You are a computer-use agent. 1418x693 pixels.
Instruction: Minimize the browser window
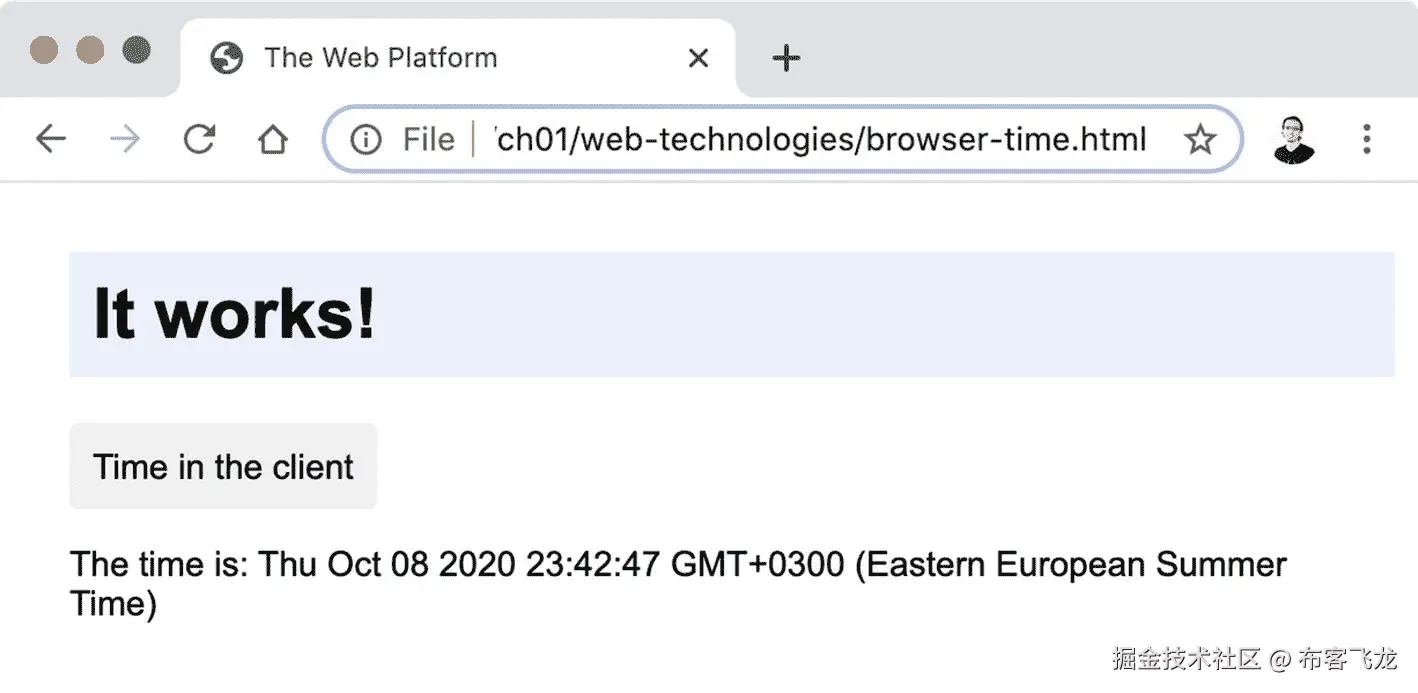tap(90, 49)
